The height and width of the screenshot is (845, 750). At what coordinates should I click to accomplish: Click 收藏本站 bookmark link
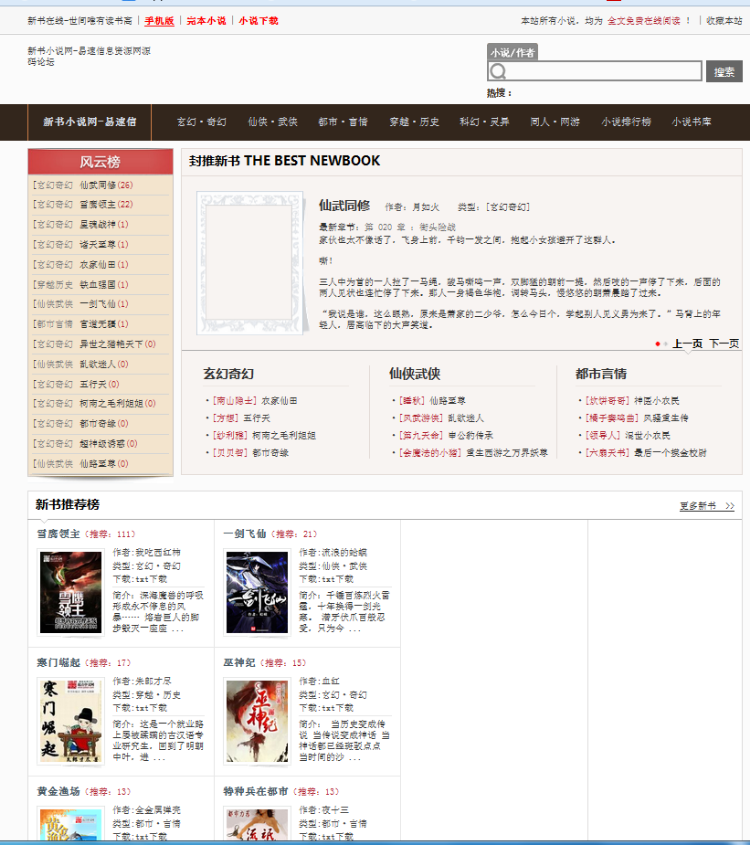pyautogui.click(x=724, y=21)
